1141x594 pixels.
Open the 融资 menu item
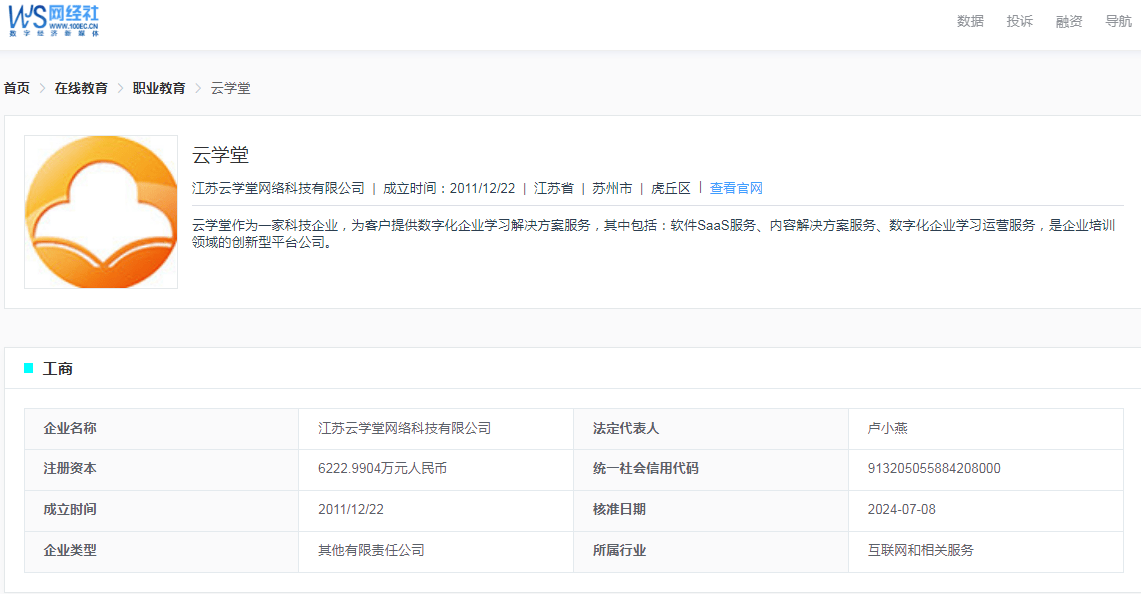pos(1069,21)
